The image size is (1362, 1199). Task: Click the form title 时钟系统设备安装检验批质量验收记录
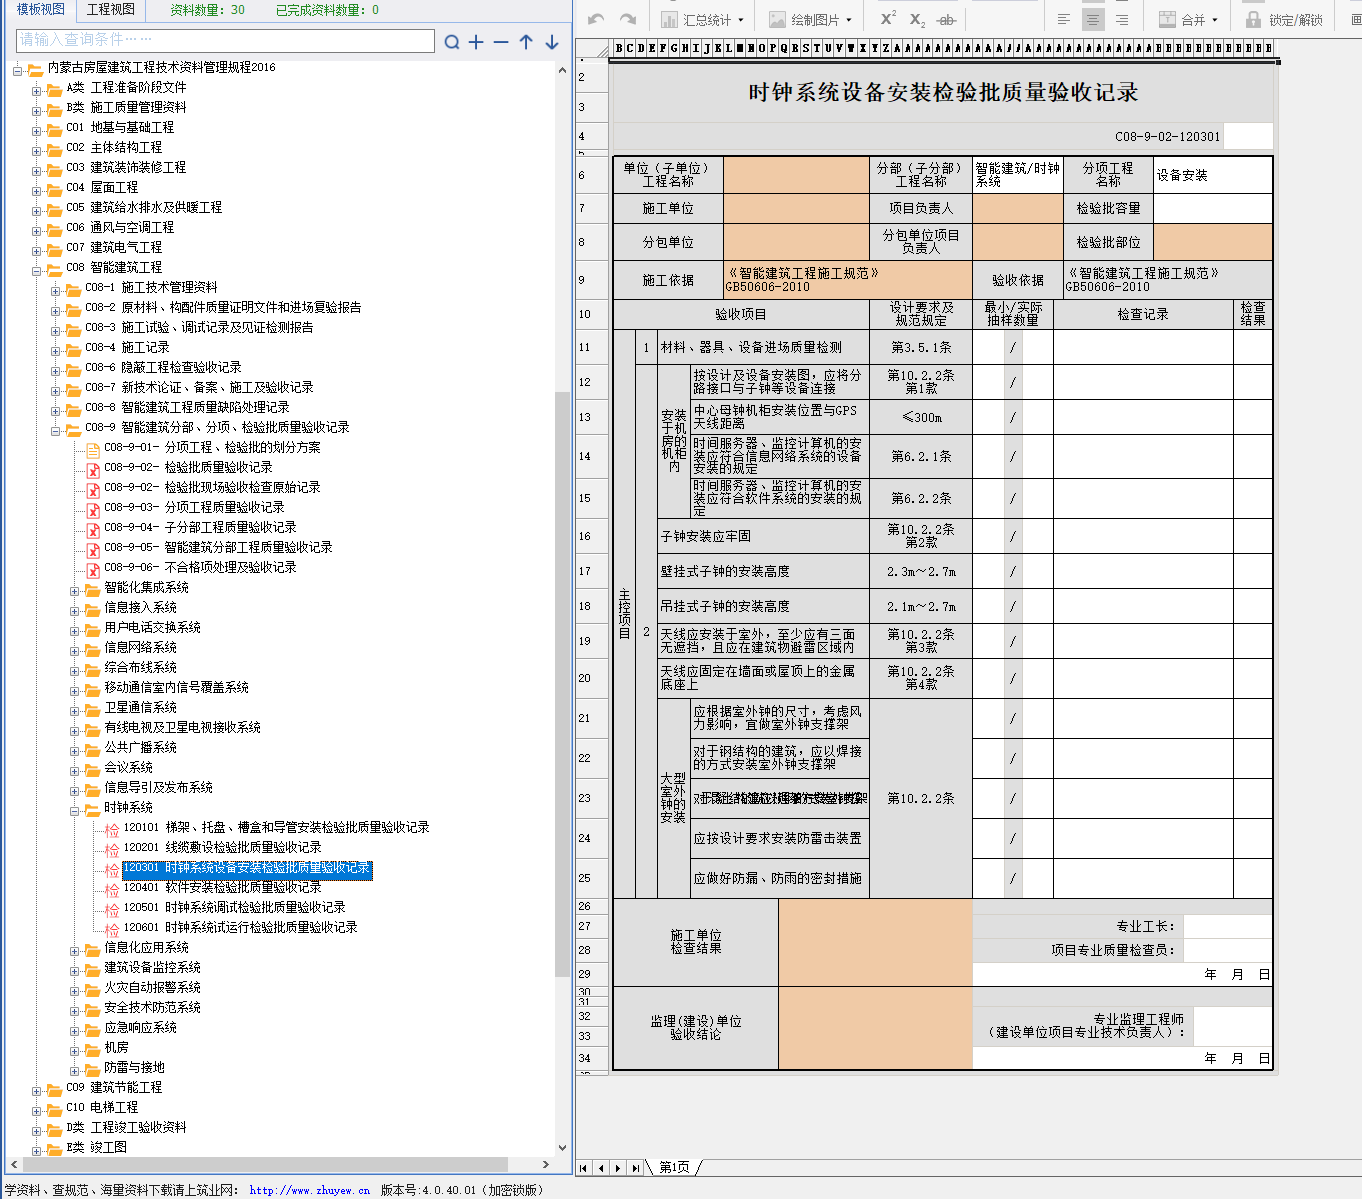click(943, 92)
